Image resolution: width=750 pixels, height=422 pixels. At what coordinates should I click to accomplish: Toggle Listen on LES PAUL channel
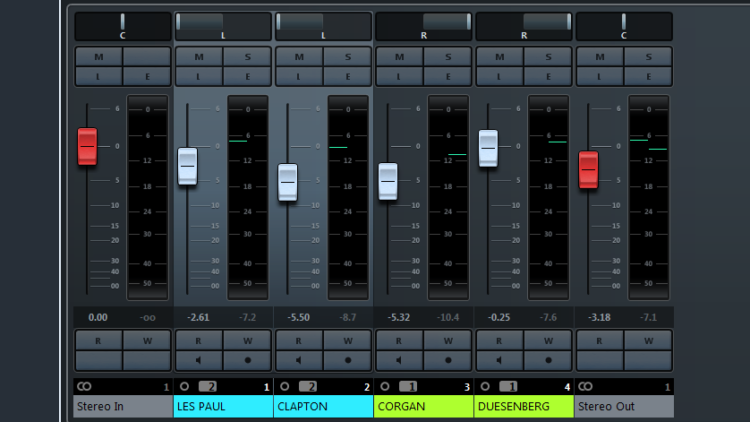coord(199,76)
